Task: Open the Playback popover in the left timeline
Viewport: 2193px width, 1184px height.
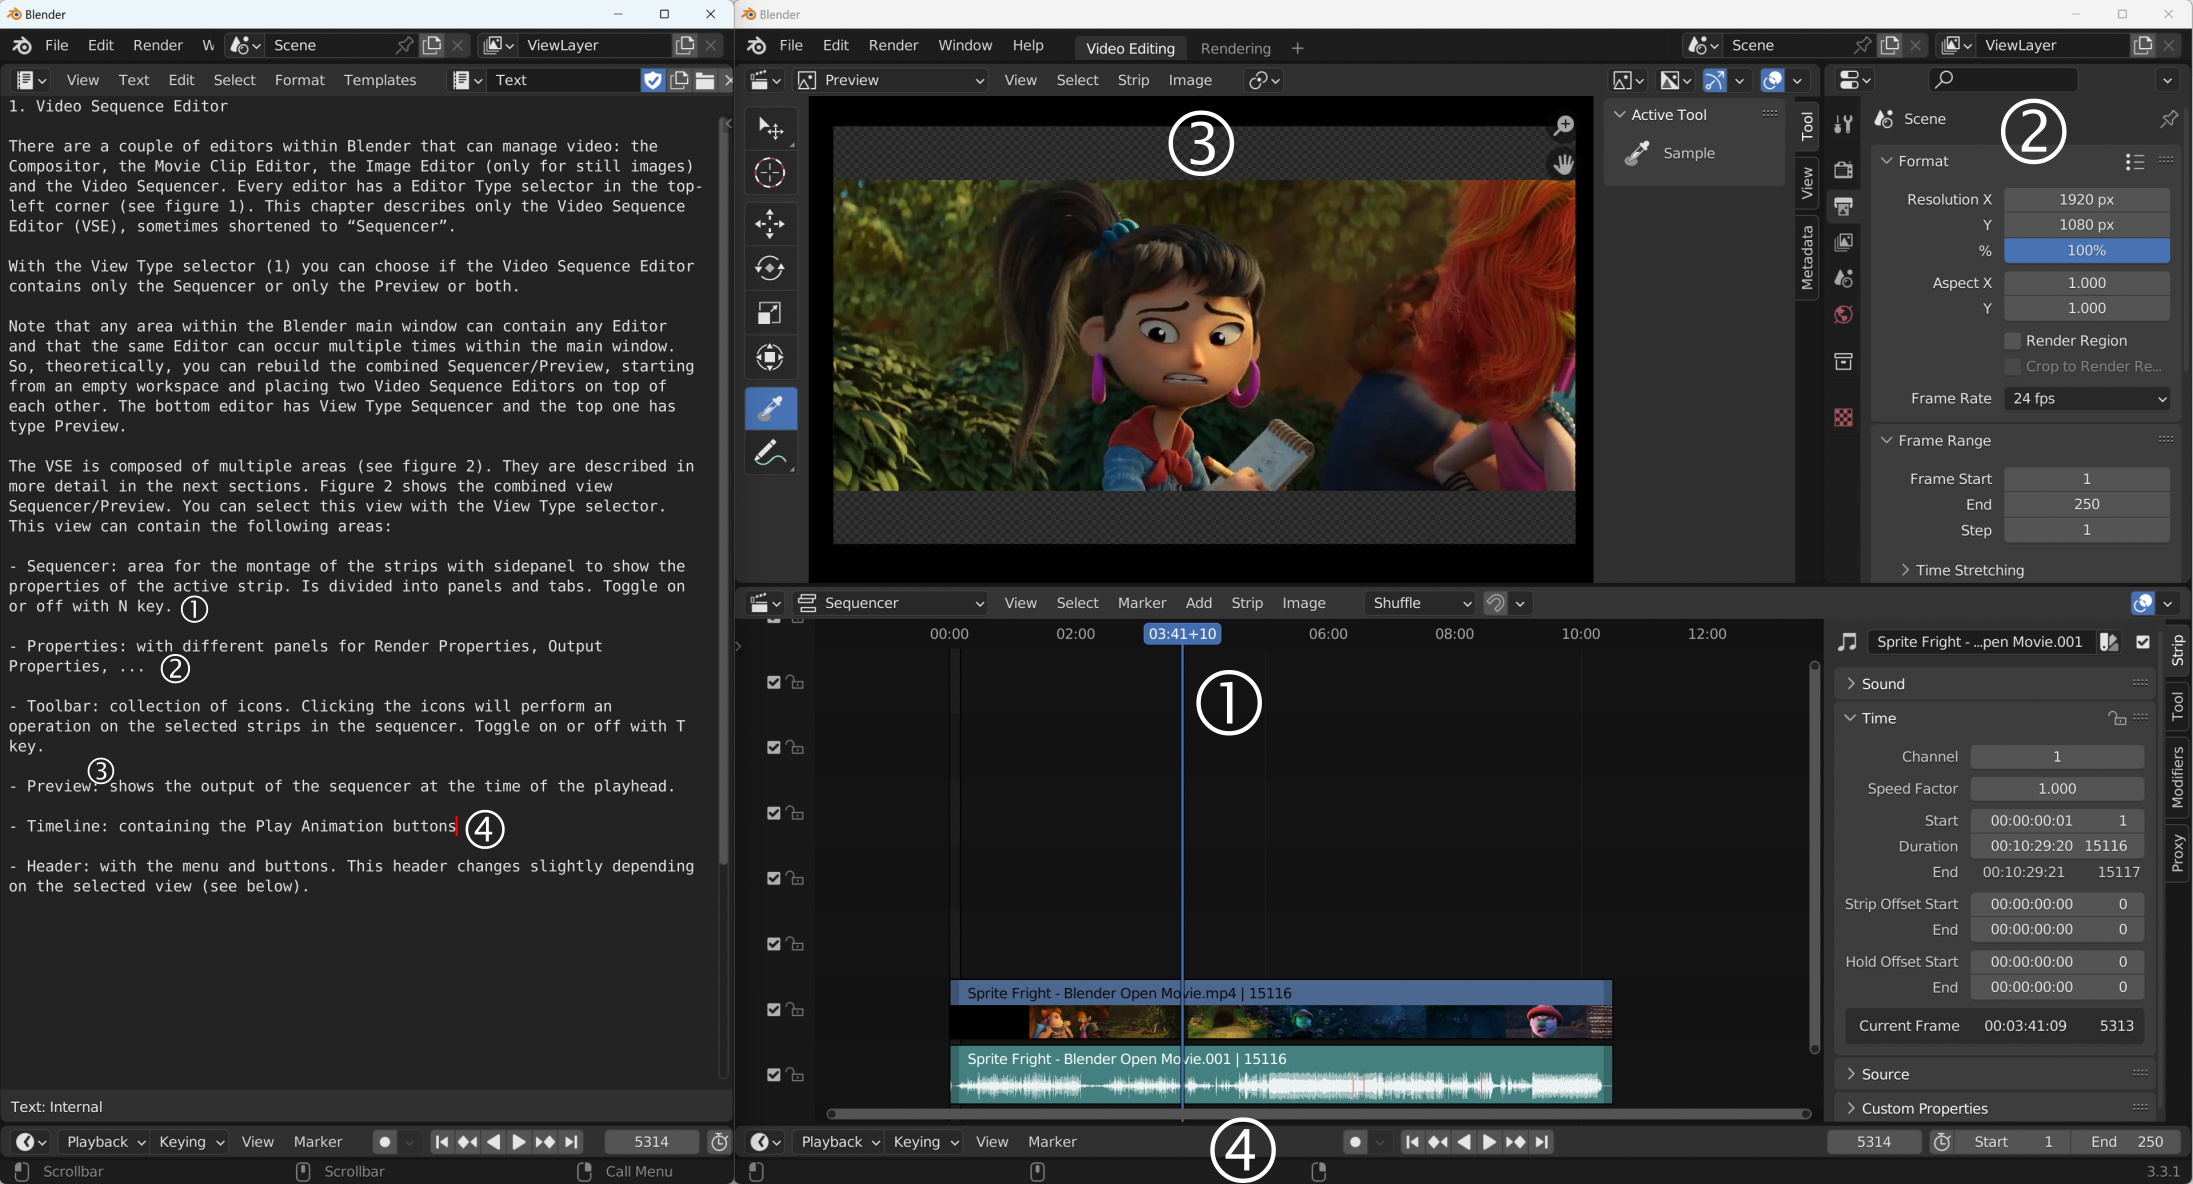Action: (105, 1142)
